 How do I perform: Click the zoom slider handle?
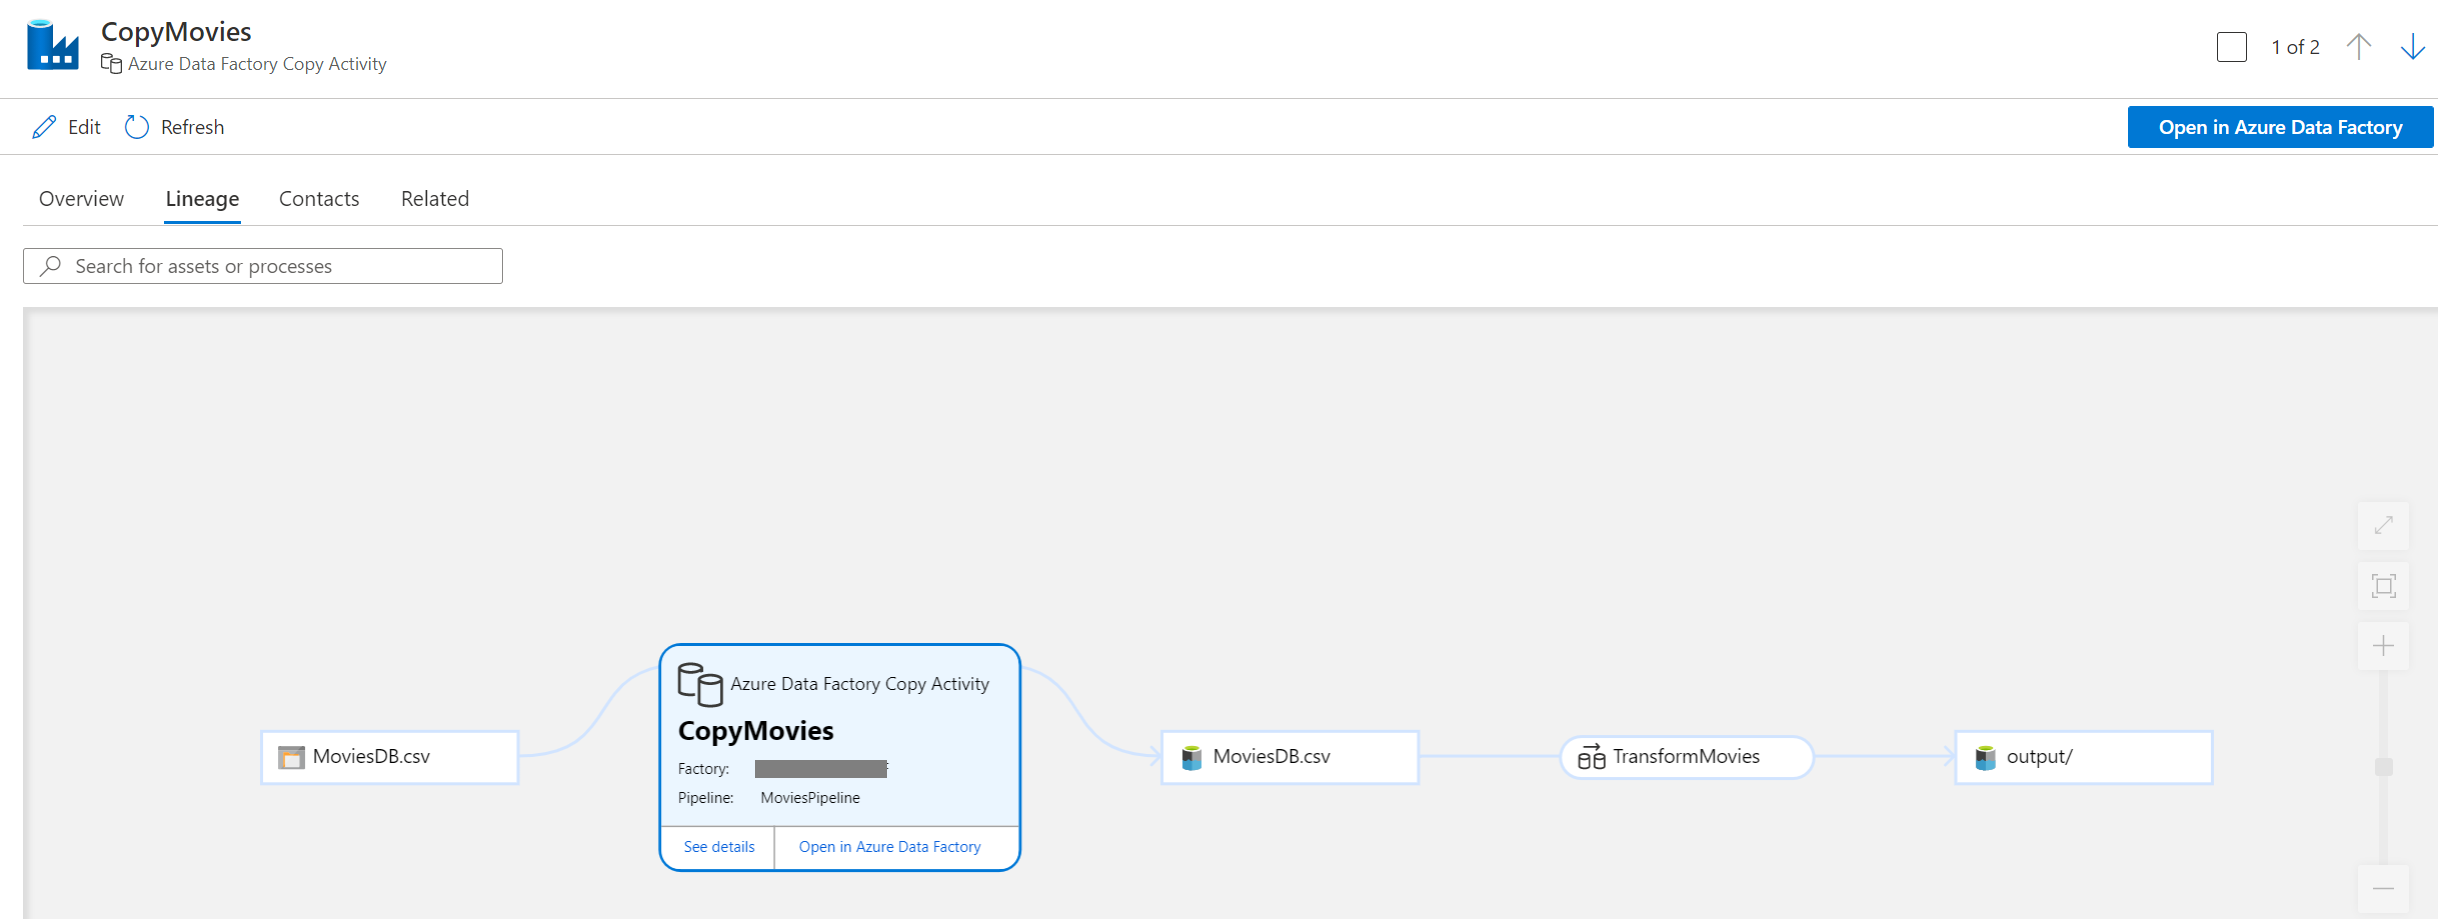click(x=2384, y=767)
